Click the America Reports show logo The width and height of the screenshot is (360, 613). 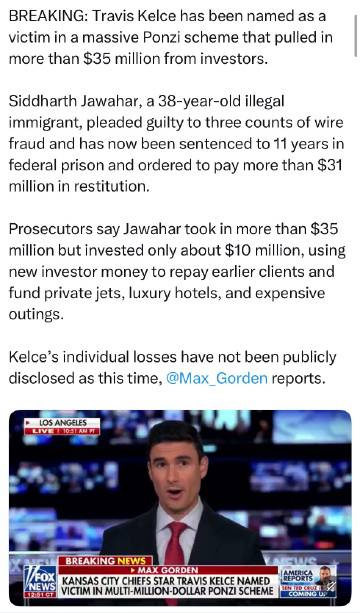298,576
